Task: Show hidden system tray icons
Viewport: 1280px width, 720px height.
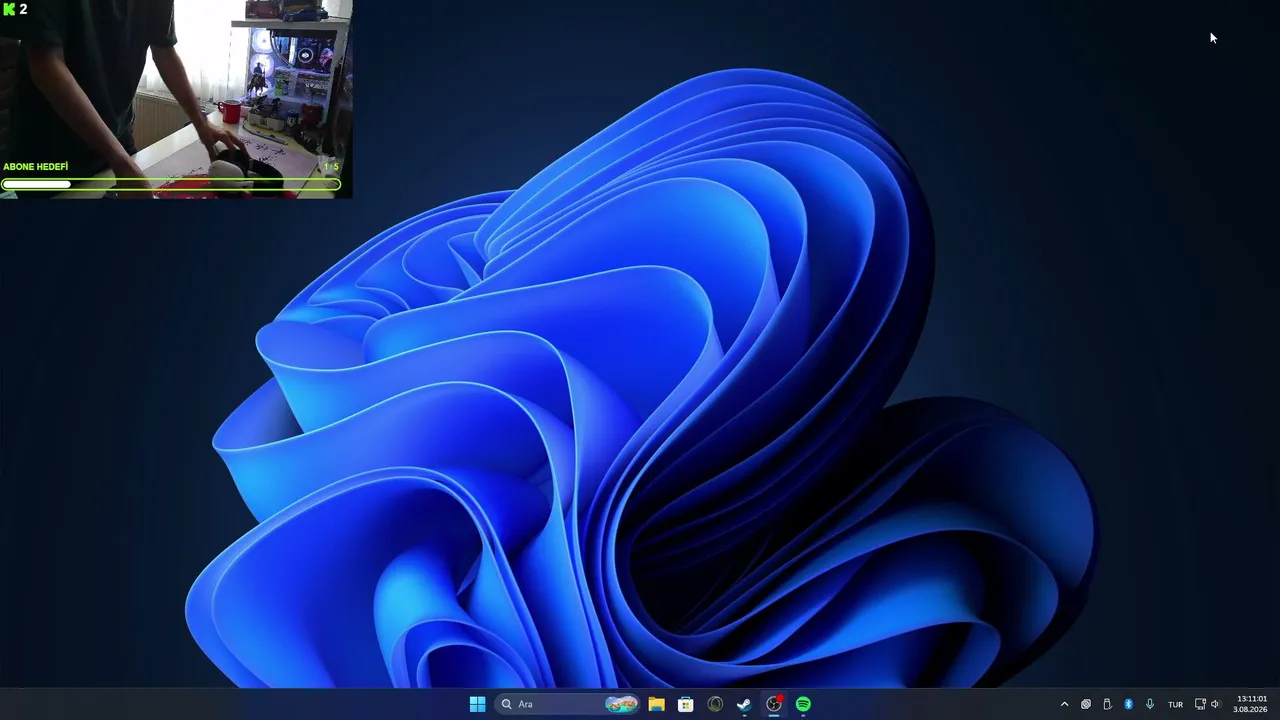Action: tap(1064, 704)
